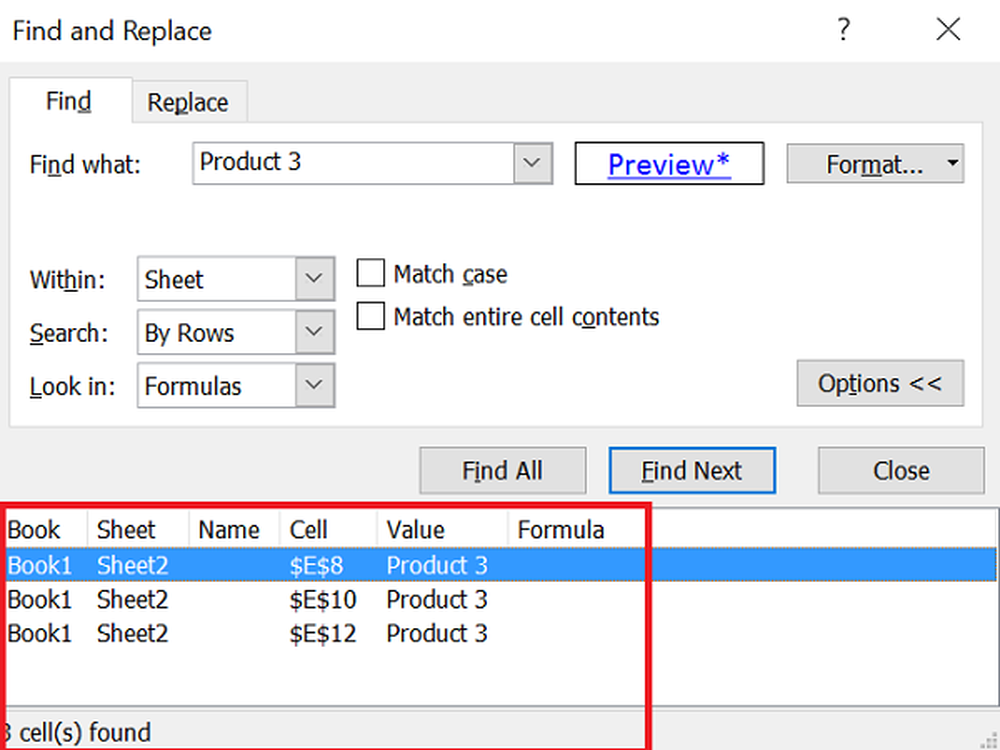The image size is (1000, 750).
Task: Click the Preview* format sample box
Action: tap(669, 164)
